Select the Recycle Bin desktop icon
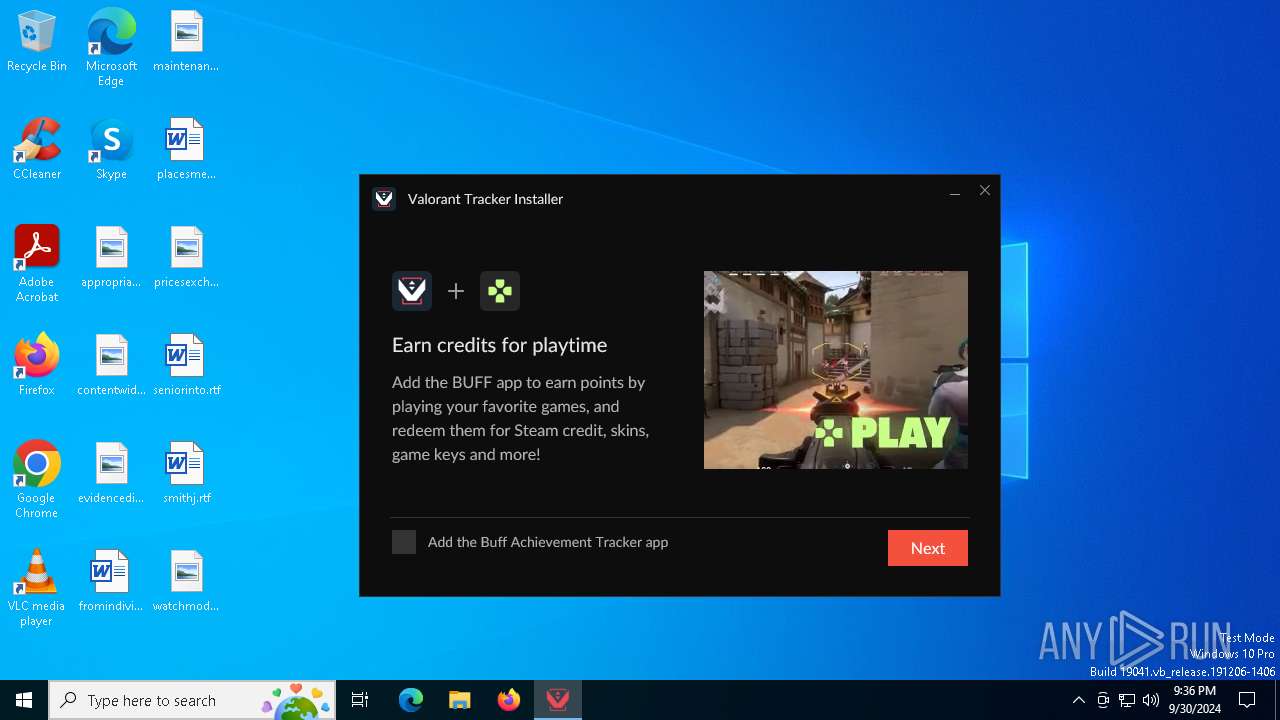Image resolution: width=1280 pixels, height=720 pixels. pyautogui.click(x=37, y=42)
